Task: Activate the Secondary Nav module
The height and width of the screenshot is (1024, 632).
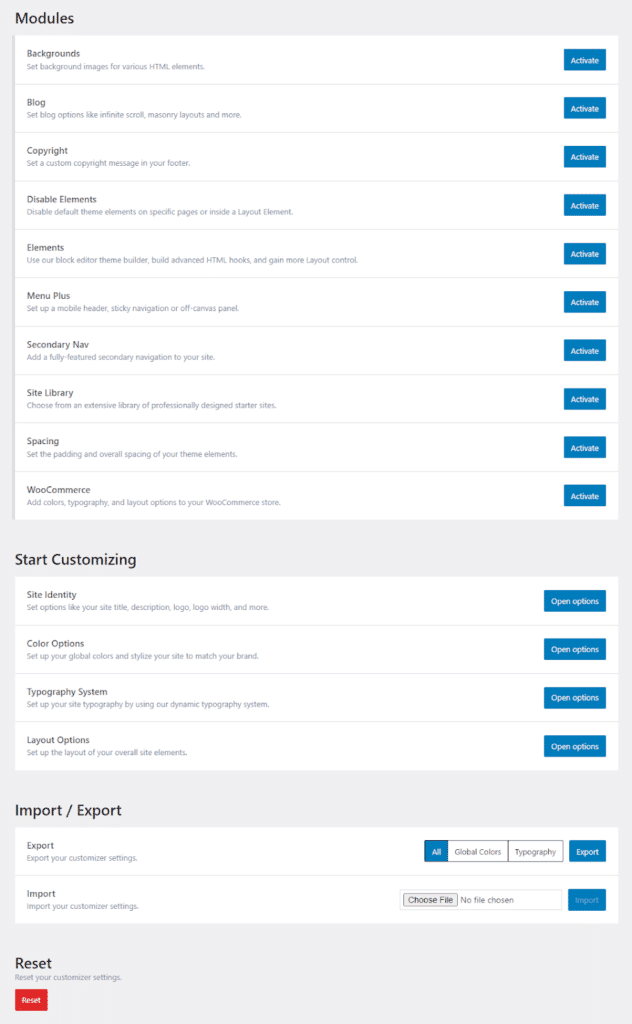Action: tap(584, 351)
